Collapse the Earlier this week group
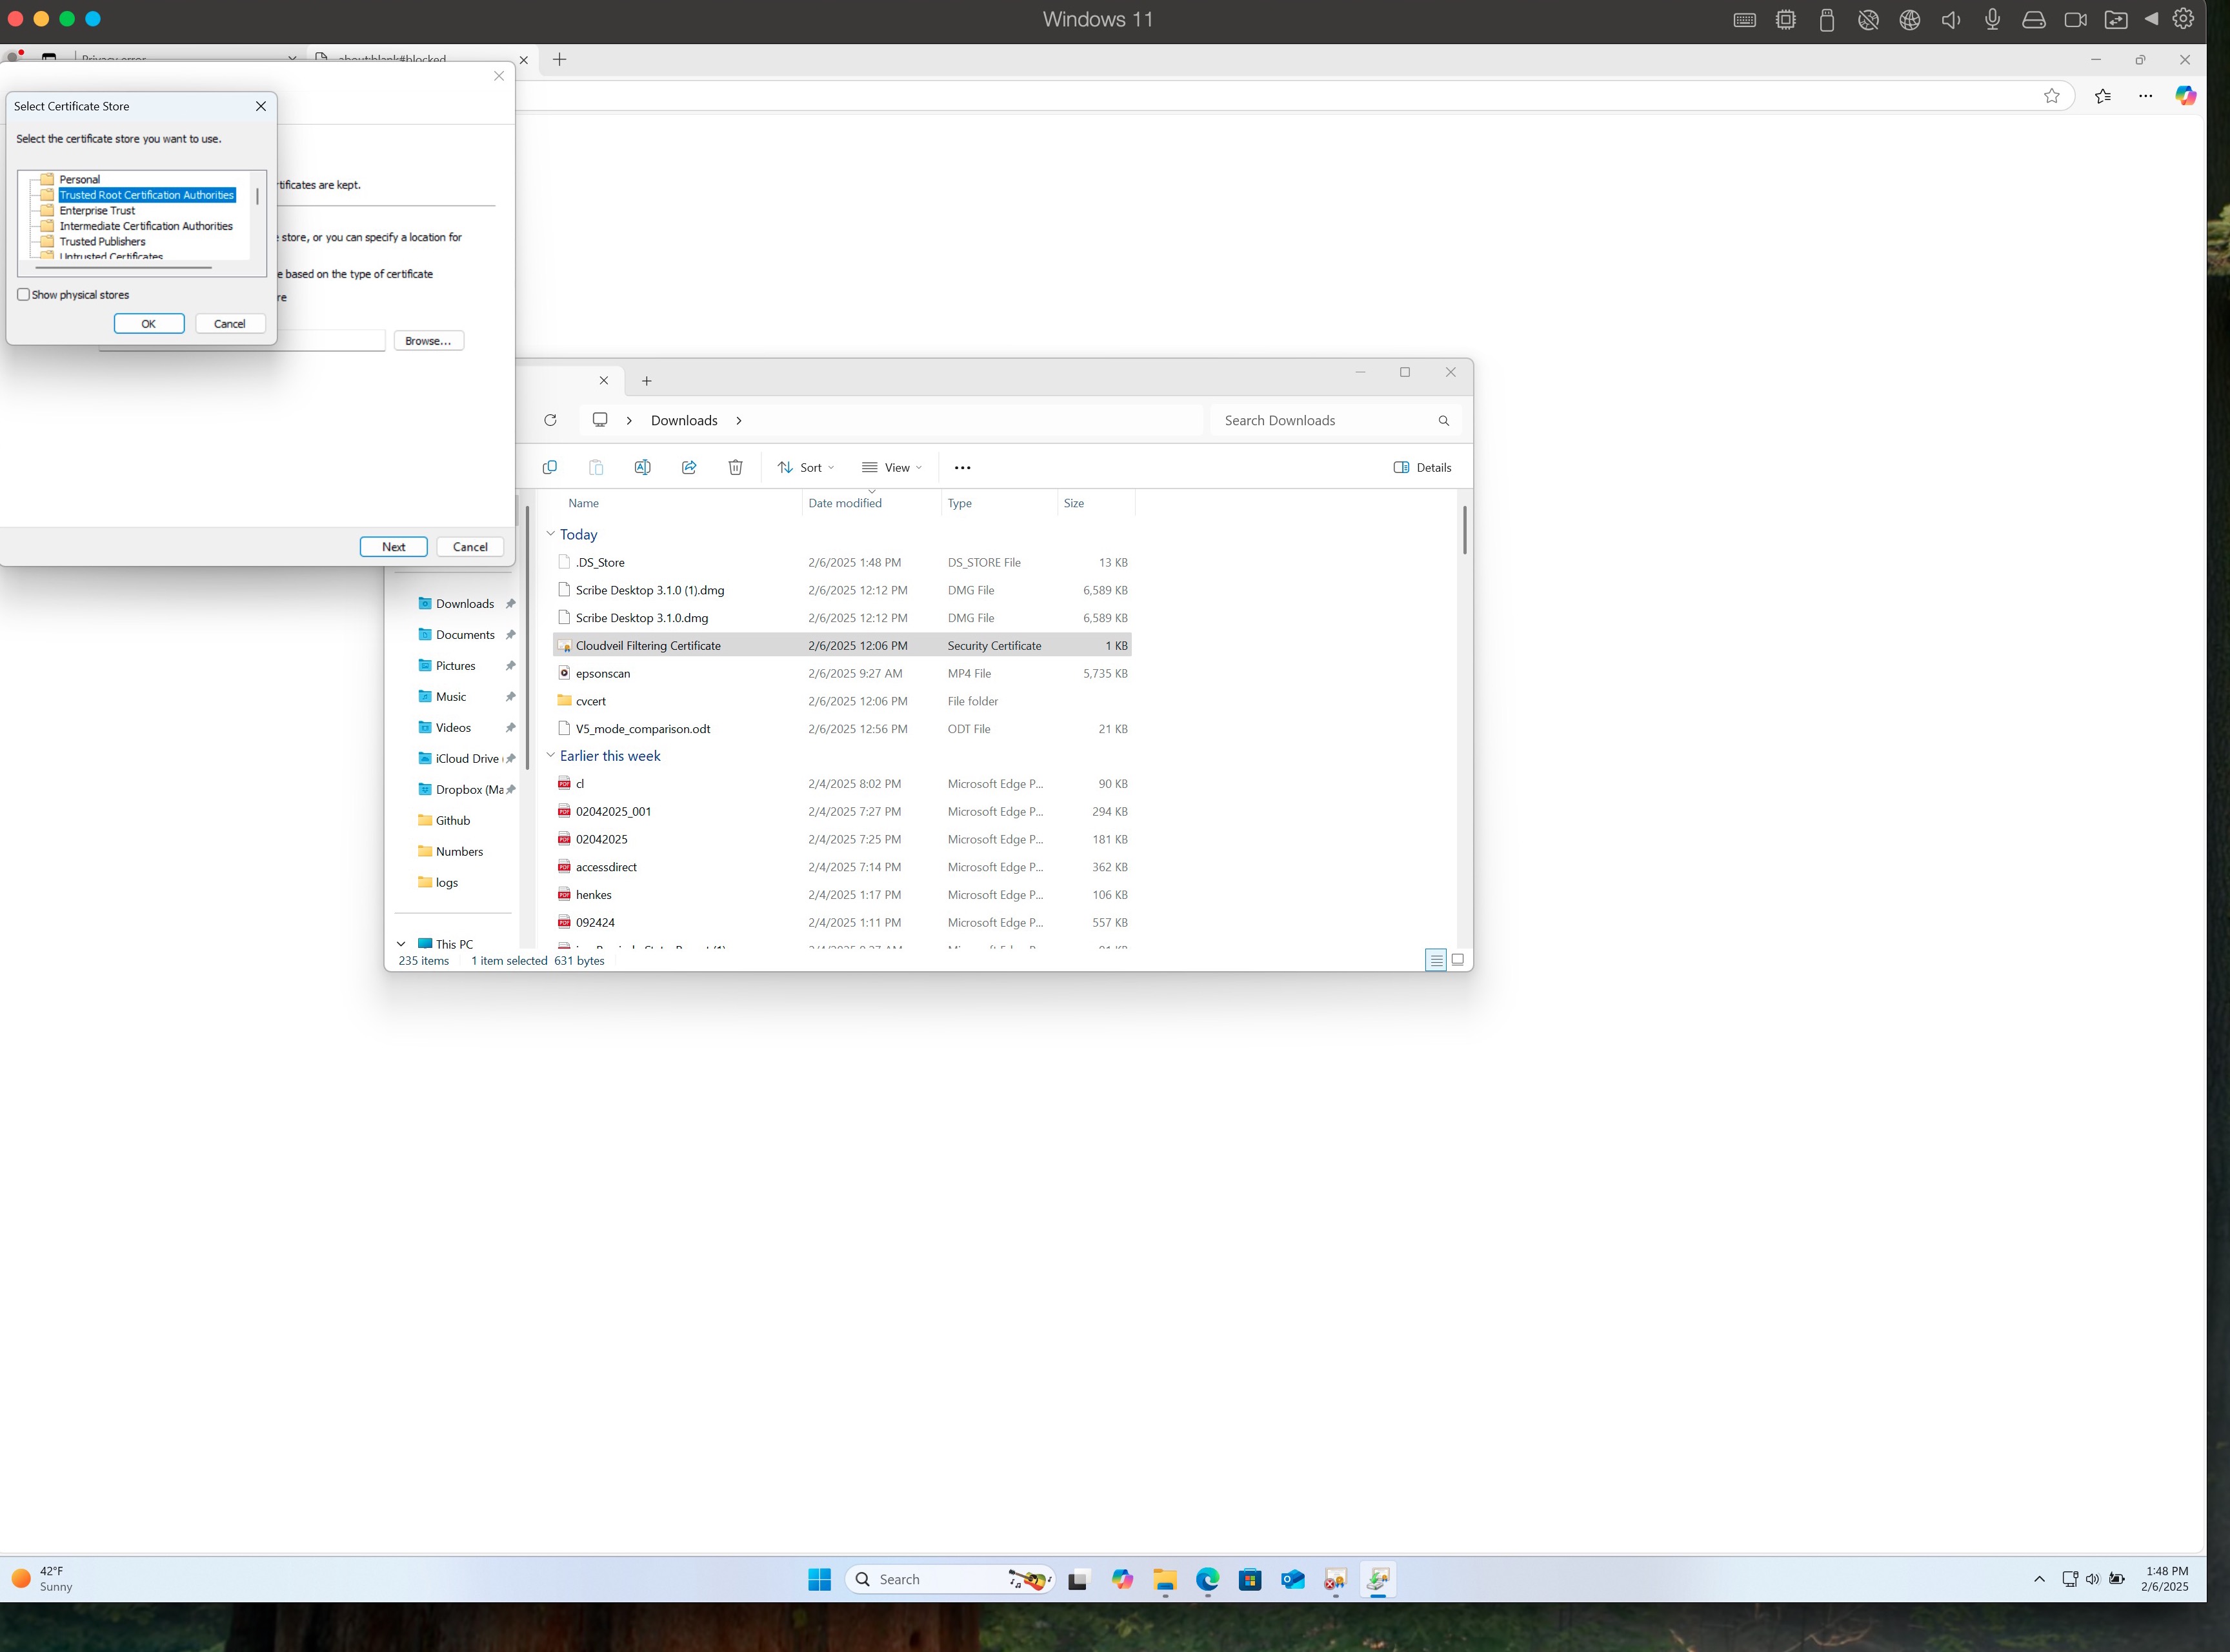 [x=550, y=755]
